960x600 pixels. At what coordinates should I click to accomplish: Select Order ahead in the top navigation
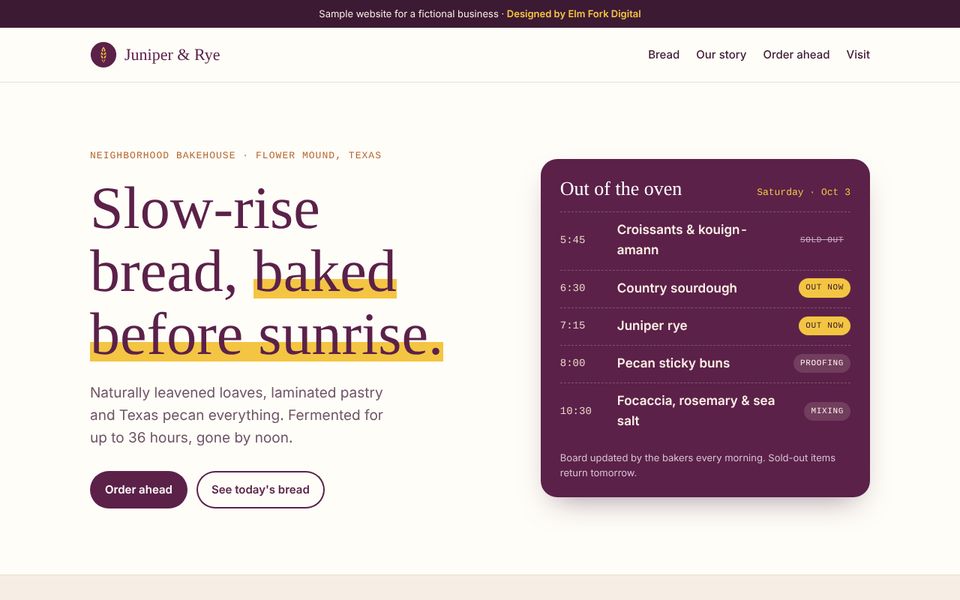click(796, 54)
